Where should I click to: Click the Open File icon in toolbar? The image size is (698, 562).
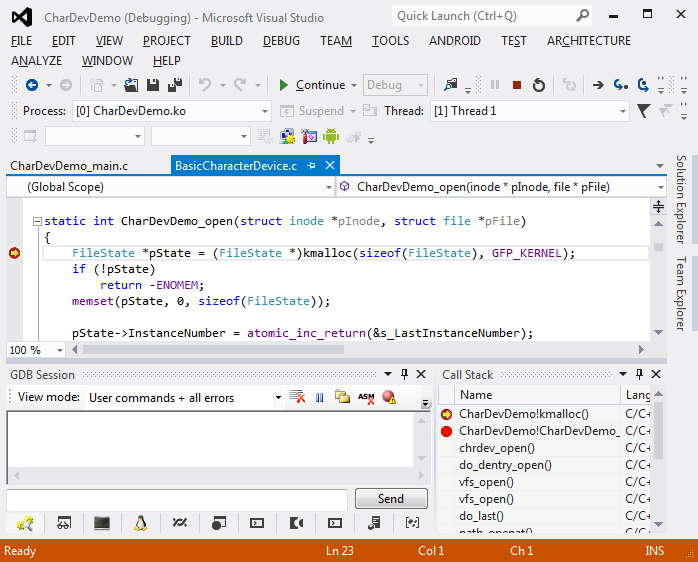pos(131,85)
